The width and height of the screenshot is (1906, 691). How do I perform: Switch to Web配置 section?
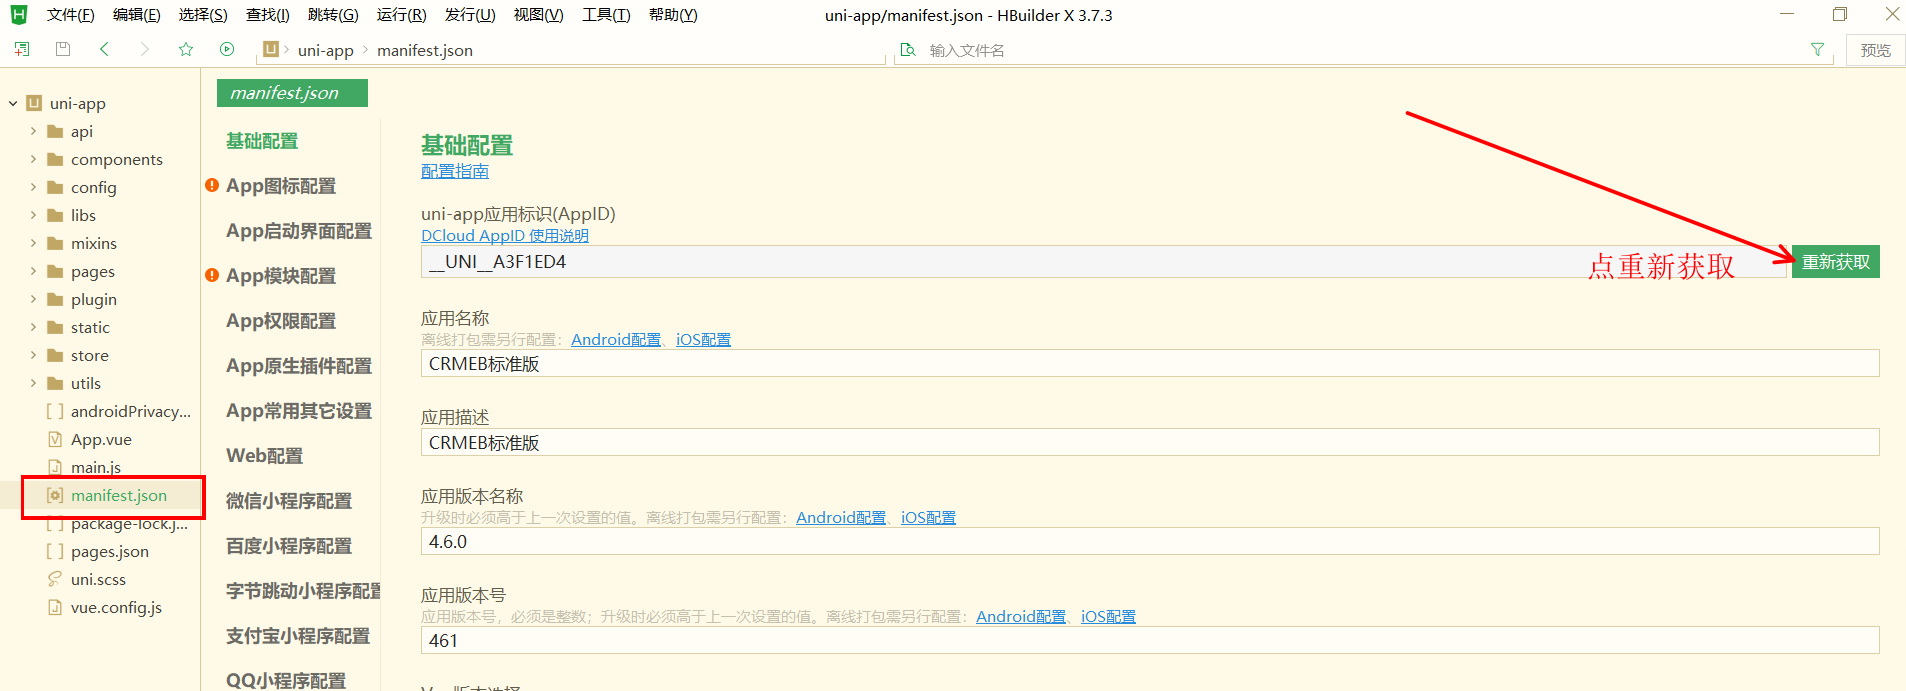click(264, 456)
